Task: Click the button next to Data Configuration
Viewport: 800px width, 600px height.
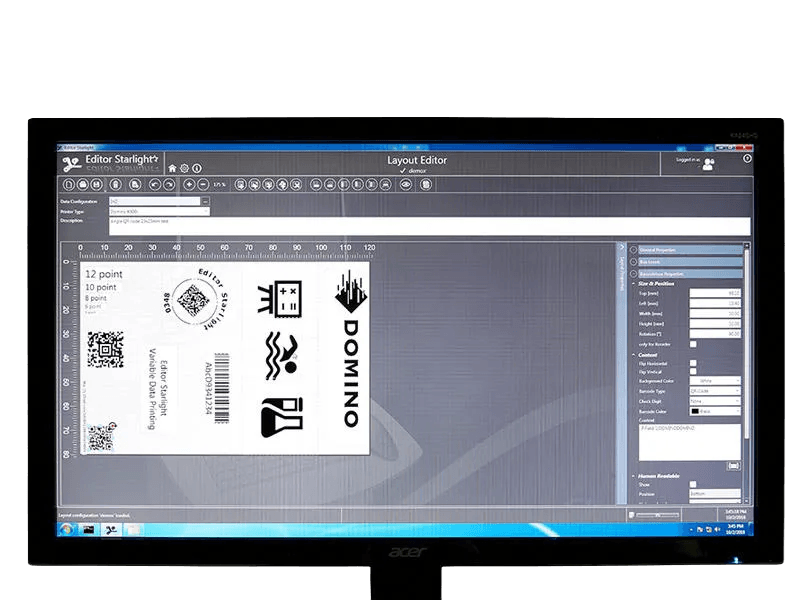Action: (x=205, y=202)
